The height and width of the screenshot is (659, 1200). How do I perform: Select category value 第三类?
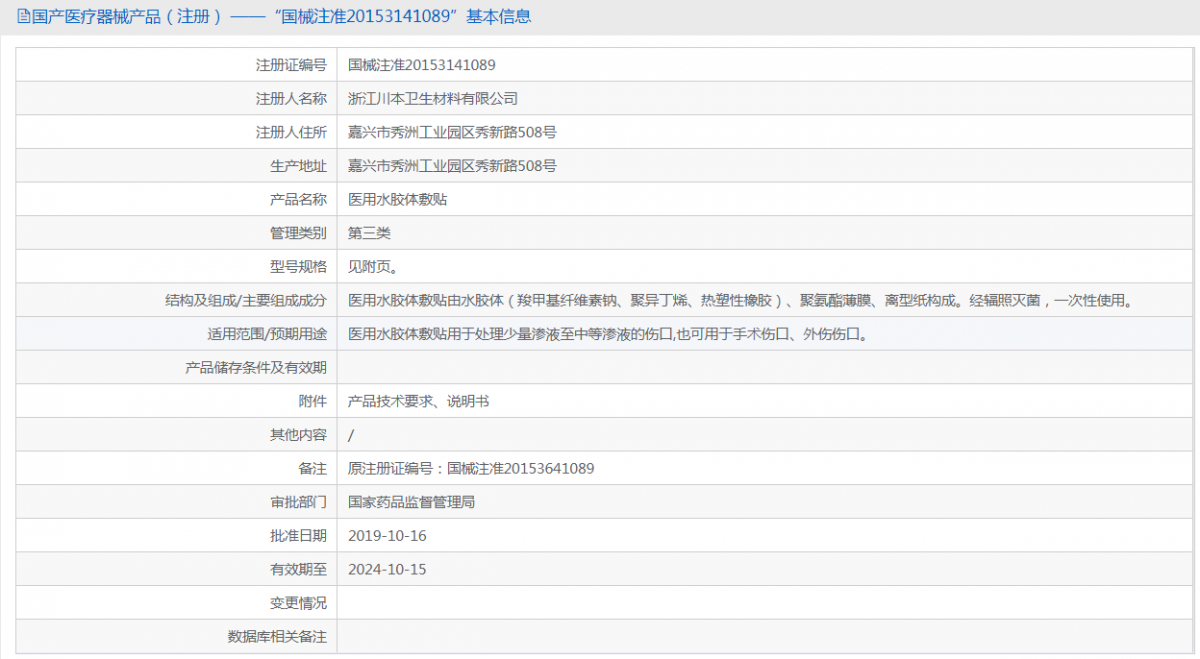(369, 233)
